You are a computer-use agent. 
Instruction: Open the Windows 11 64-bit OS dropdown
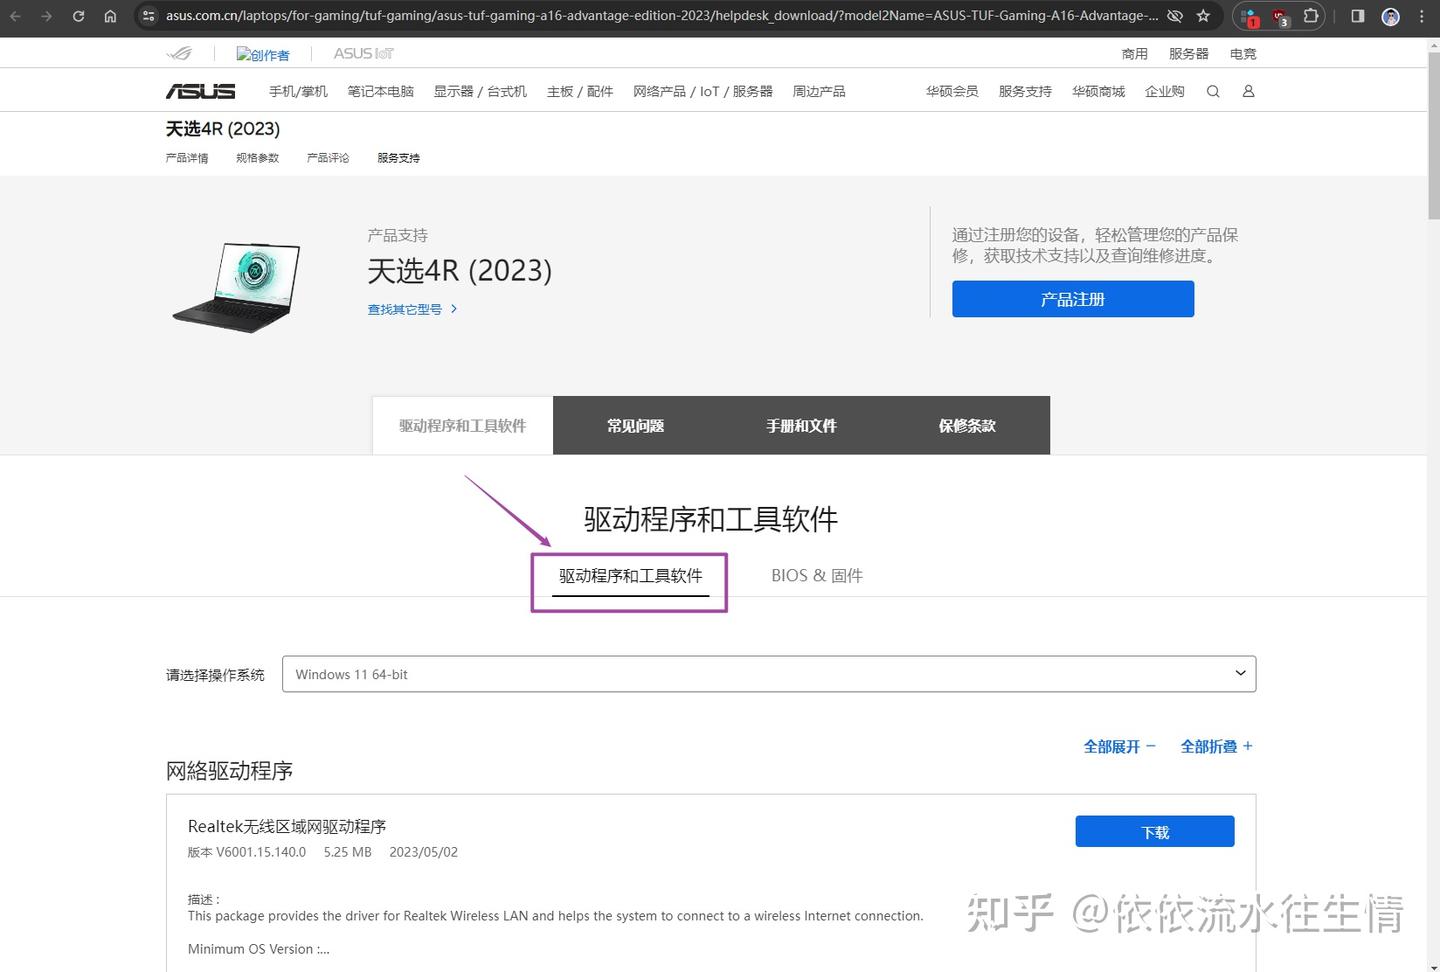click(x=769, y=674)
